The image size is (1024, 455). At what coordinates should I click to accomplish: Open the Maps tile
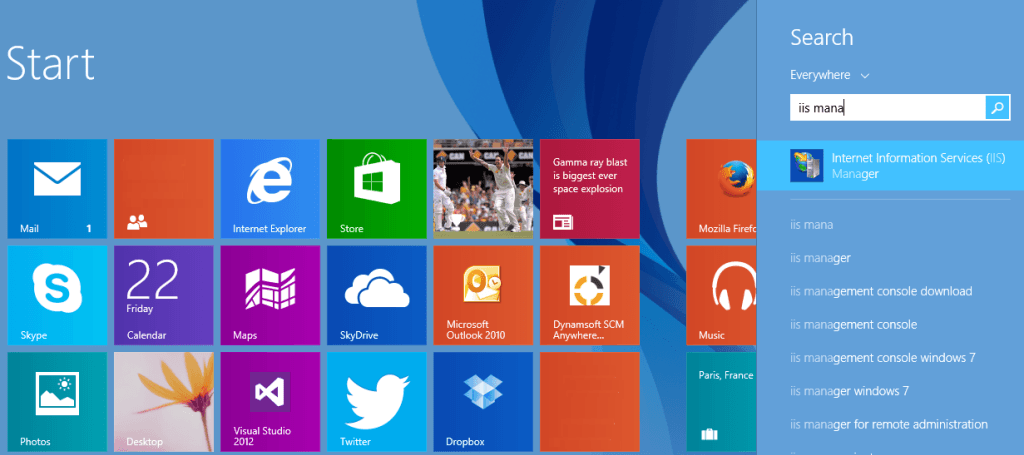pos(270,295)
